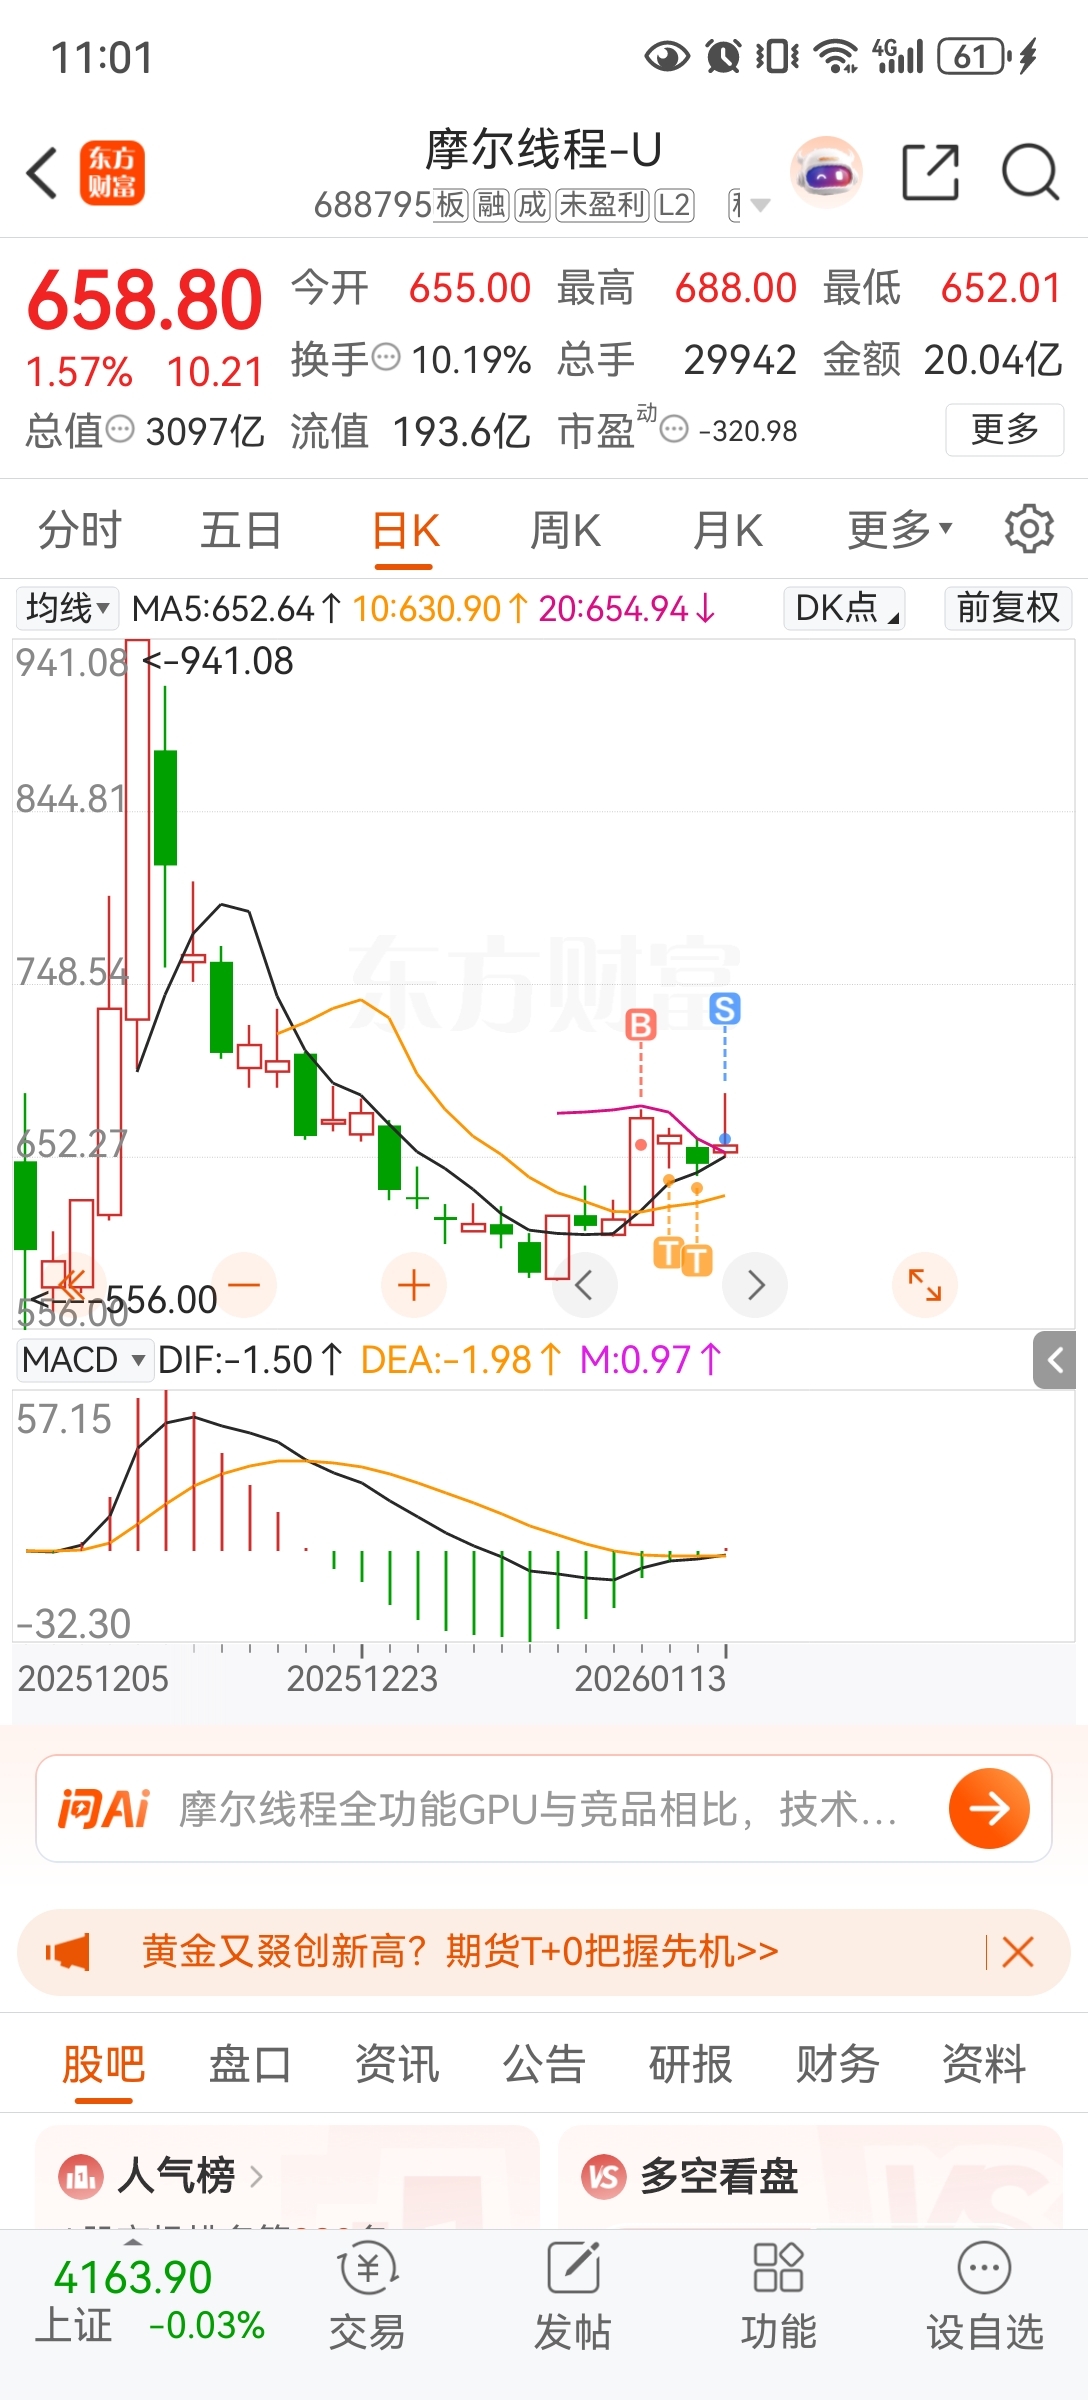Tap 更多 quote details button
The height and width of the screenshot is (2400, 1088).
[x=1004, y=430]
